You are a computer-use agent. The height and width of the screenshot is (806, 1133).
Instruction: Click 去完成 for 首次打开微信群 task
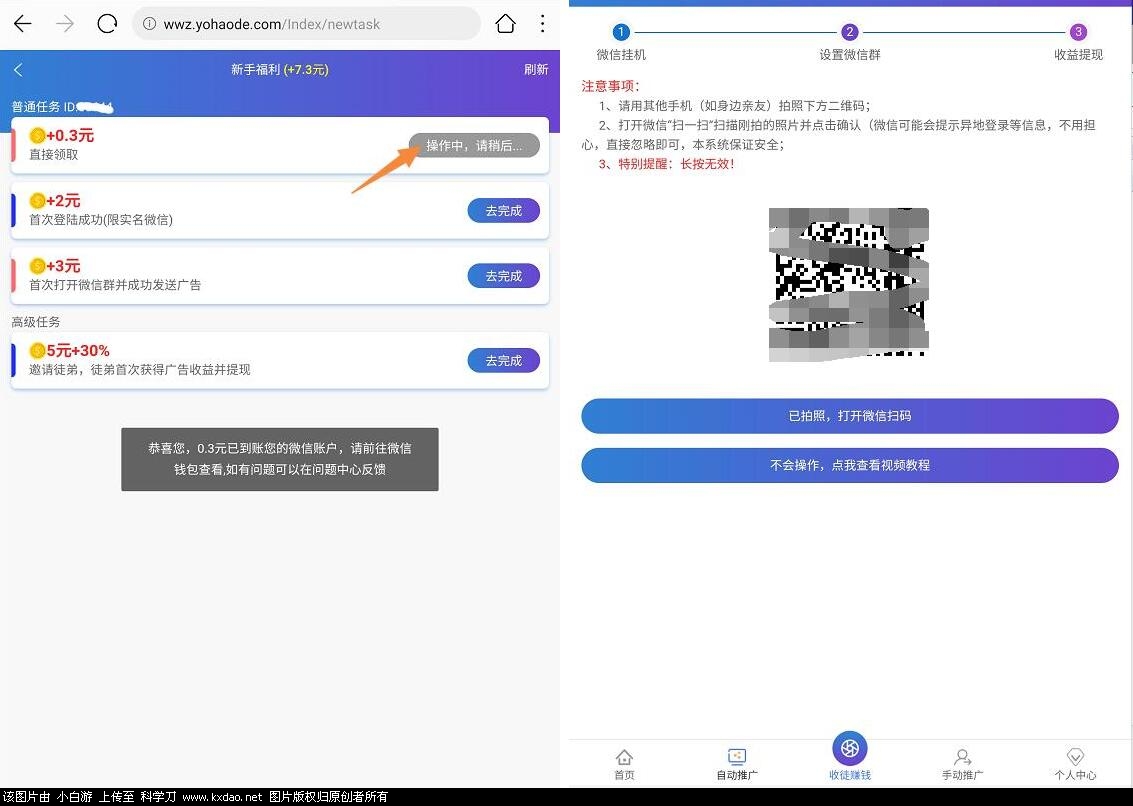click(x=504, y=275)
